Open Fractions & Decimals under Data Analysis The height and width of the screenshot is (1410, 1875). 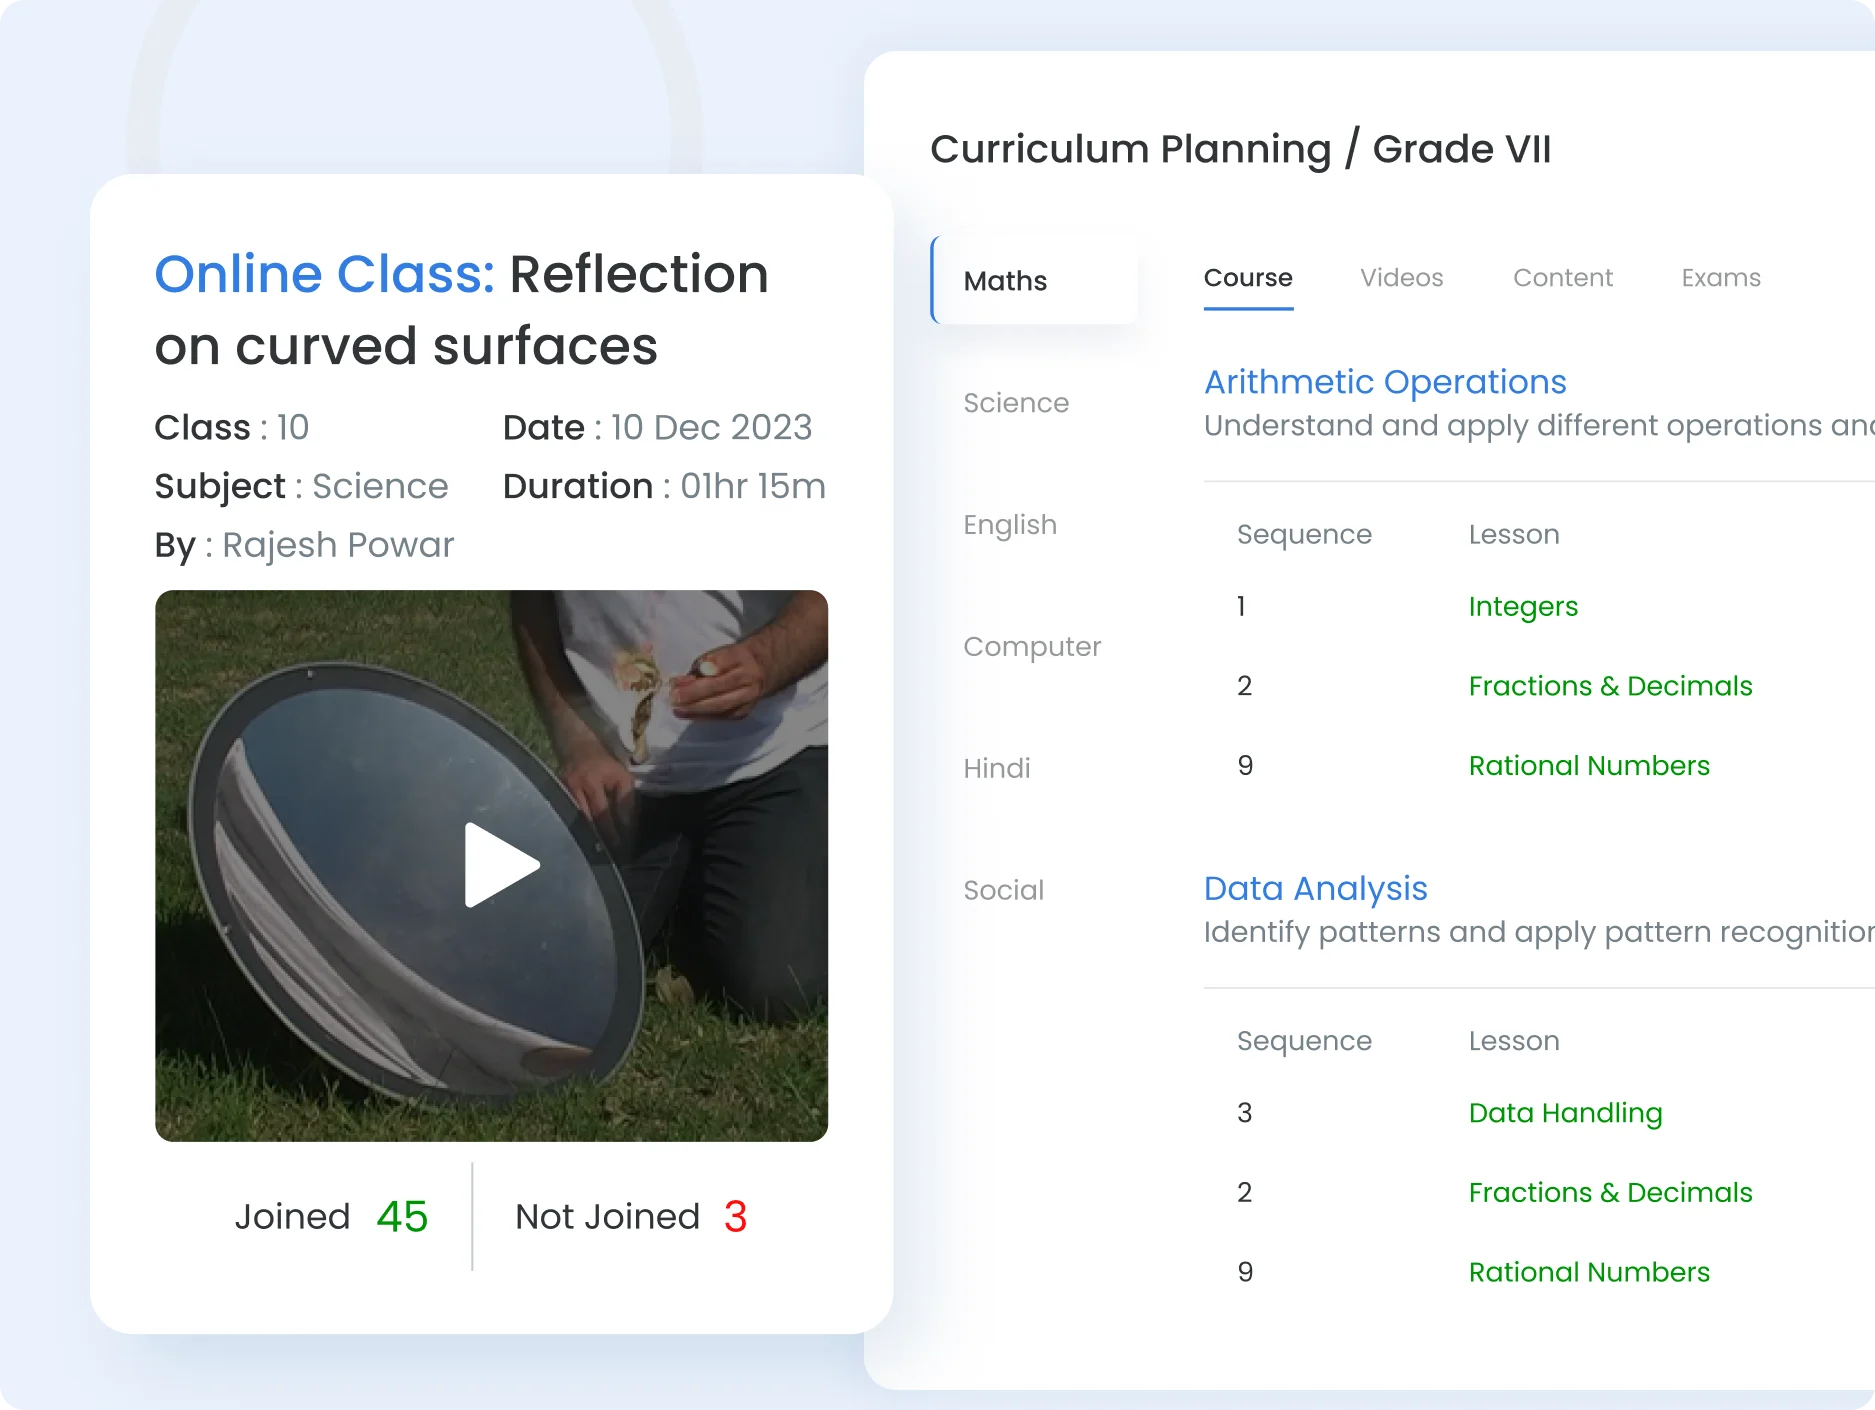(1609, 1193)
